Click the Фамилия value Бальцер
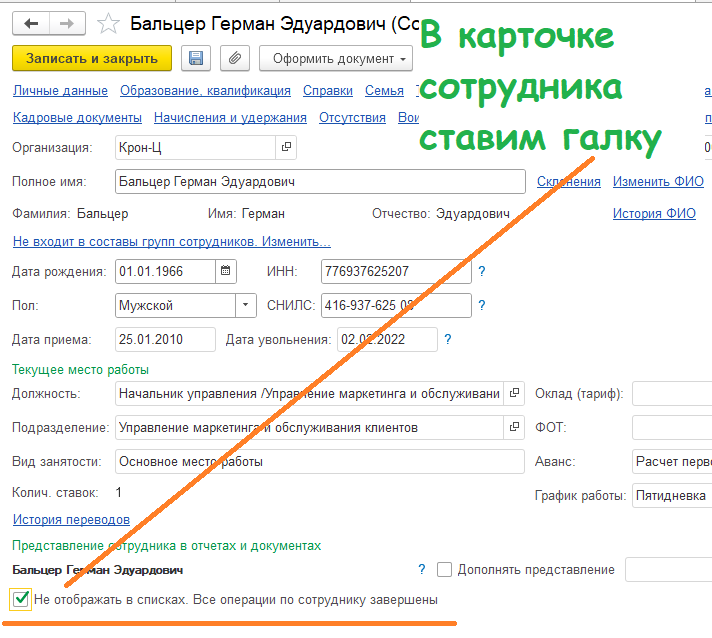This screenshot has width=712, height=638. pyautogui.click(x=103, y=213)
